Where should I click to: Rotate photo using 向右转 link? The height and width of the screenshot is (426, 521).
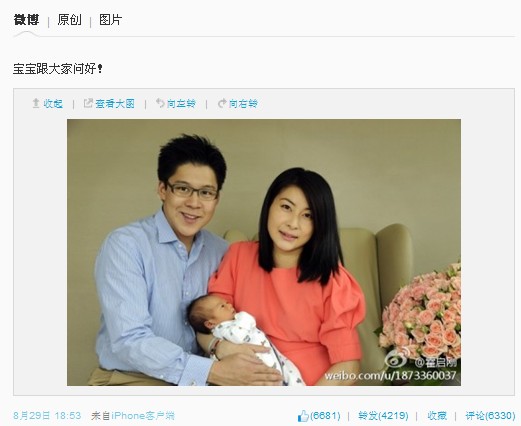[x=243, y=104]
